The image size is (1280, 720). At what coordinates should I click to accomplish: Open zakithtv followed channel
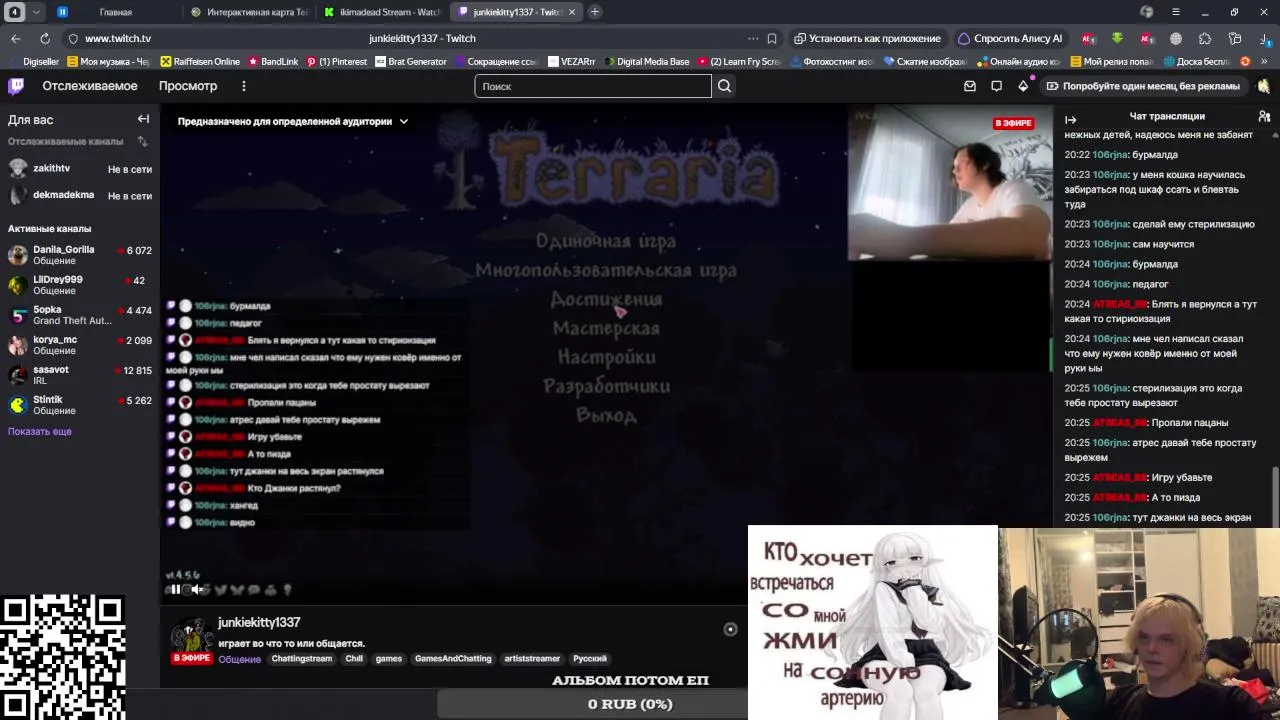point(80,168)
